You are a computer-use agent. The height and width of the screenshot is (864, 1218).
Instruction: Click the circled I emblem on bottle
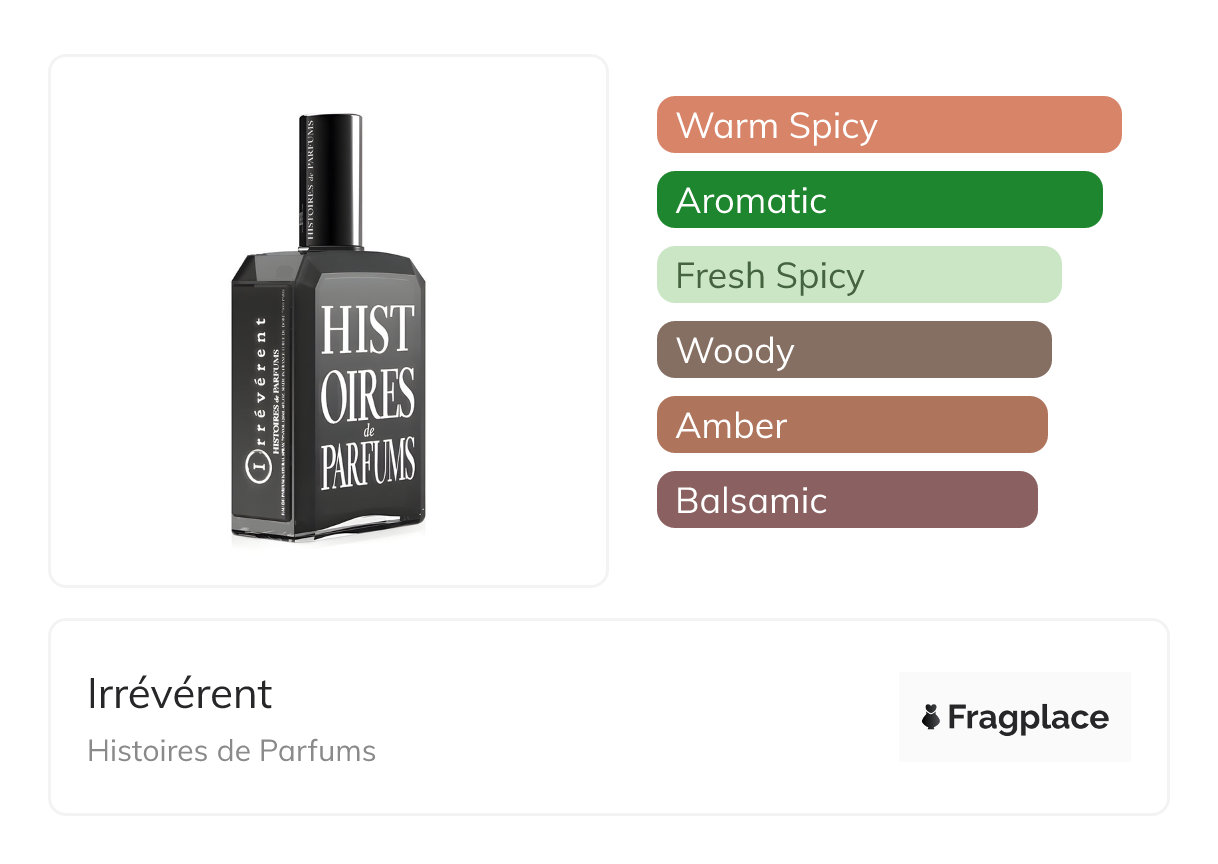coord(259,464)
